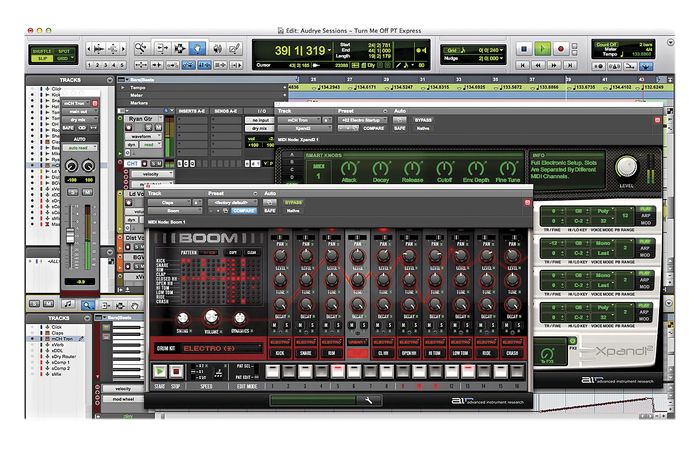700x452 pixels.
Task: Toggle SAFE in the Boom plugin header
Action: click(270, 210)
